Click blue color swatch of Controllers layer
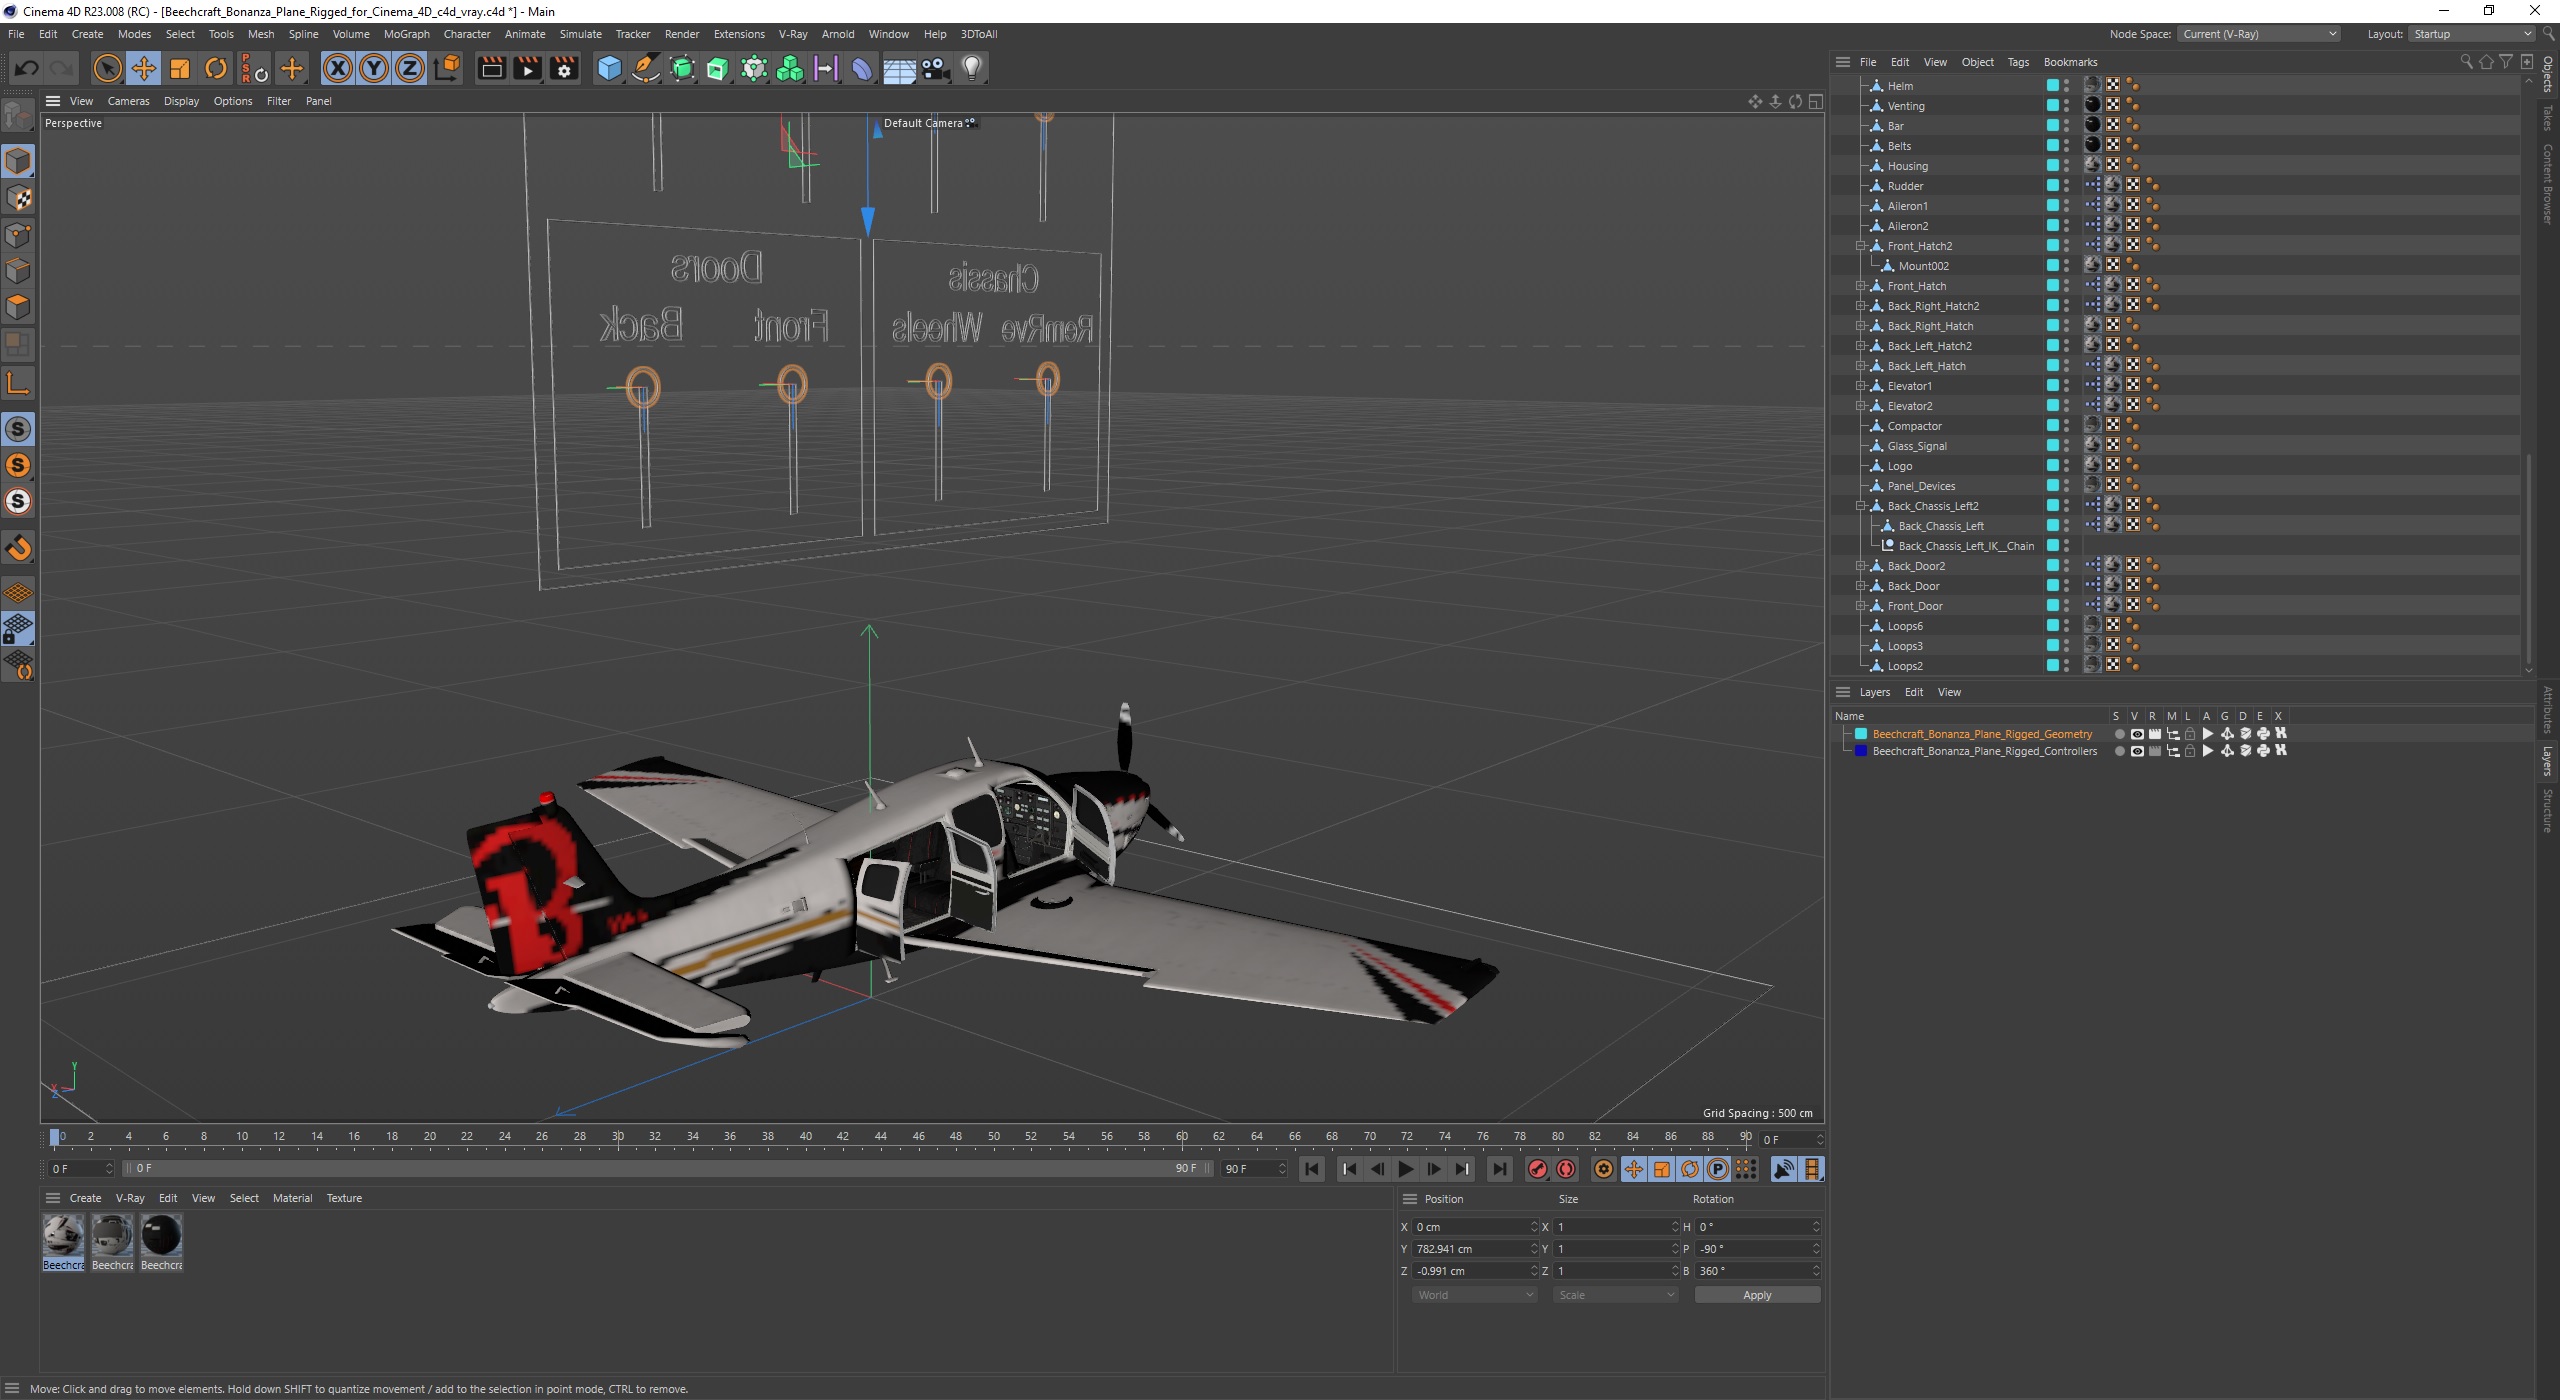Screen dimensions: 2560x1400 (x=1861, y=751)
